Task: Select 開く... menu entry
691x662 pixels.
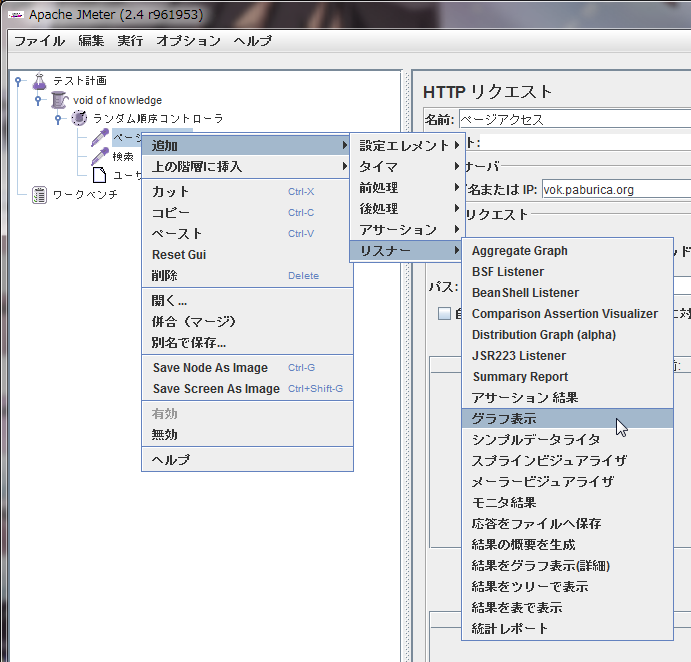Action: [247, 301]
